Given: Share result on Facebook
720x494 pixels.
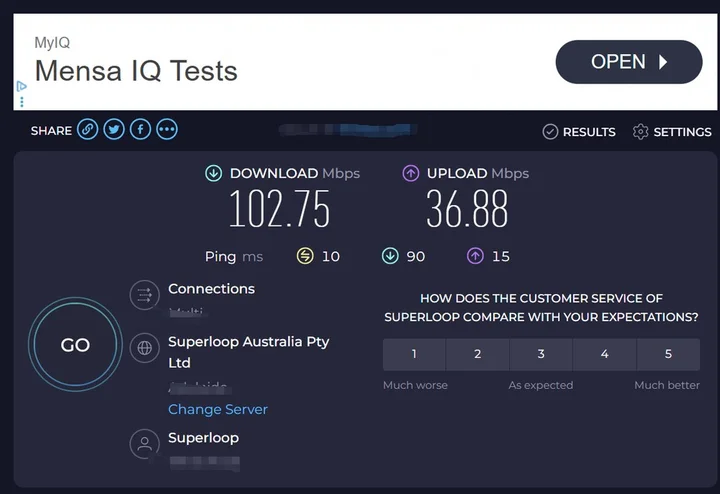Looking at the screenshot, I should [140, 129].
